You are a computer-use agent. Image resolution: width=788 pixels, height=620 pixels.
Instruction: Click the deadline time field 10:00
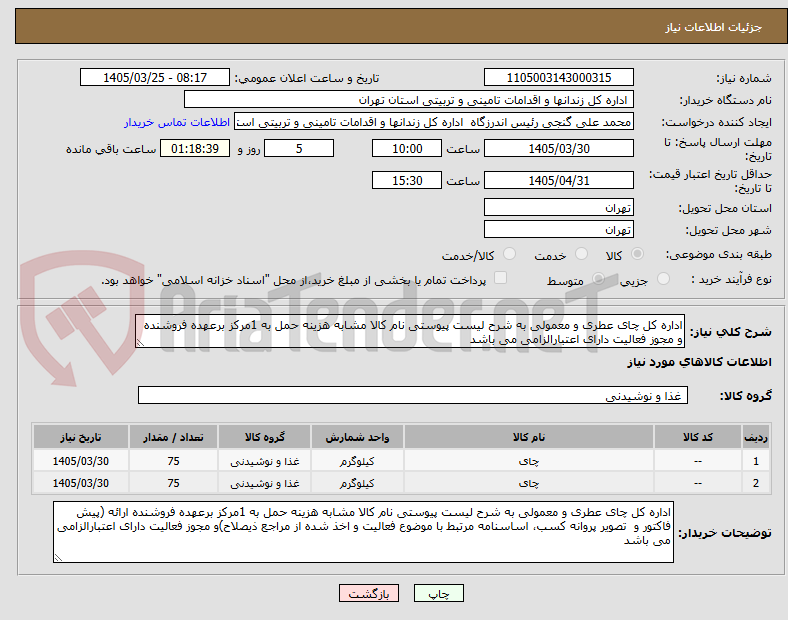tap(407, 148)
